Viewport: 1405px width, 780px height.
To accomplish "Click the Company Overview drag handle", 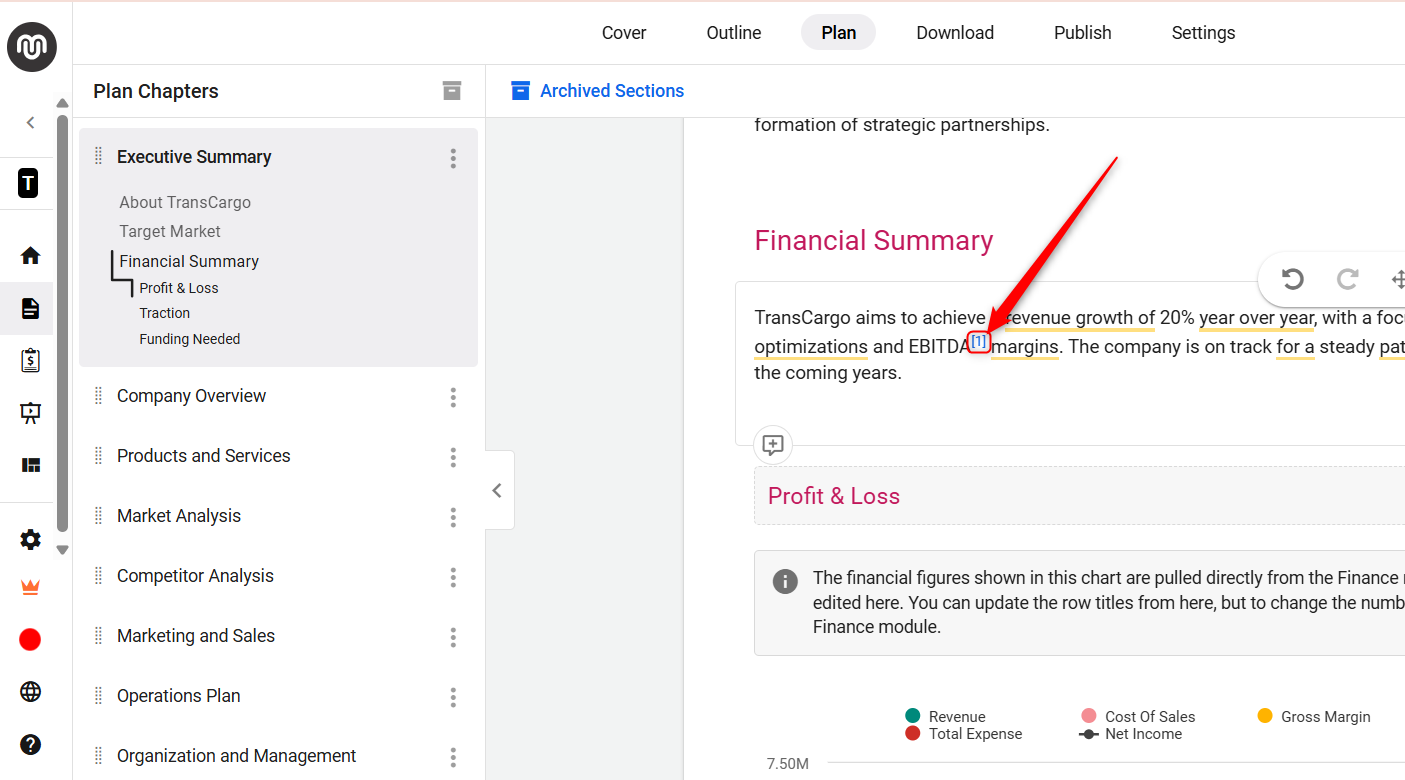I will pos(98,396).
